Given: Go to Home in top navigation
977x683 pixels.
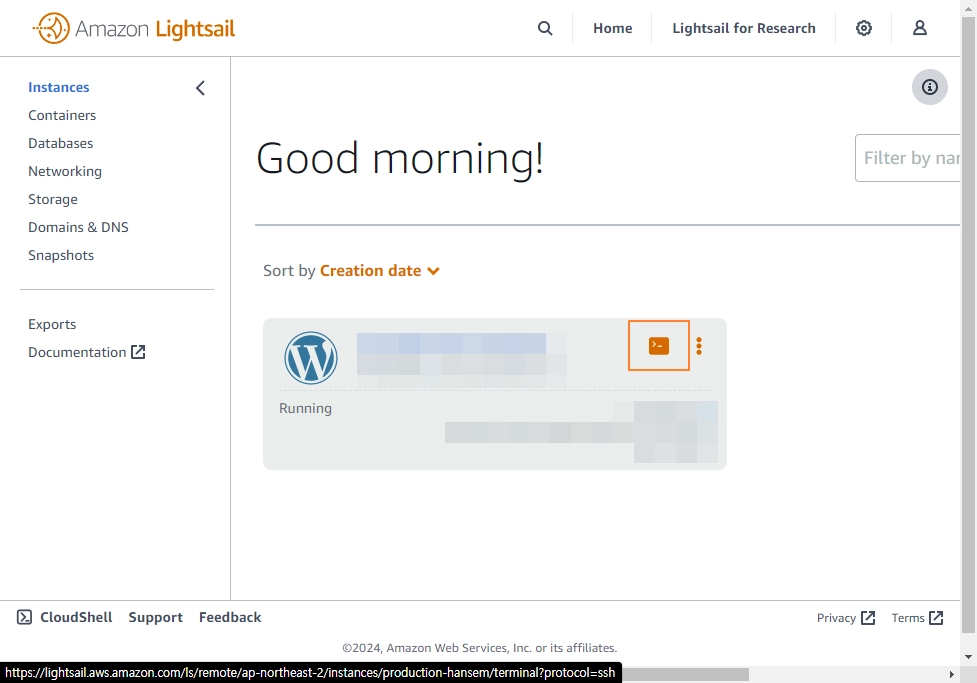Looking at the screenshot, I should pyautogui.click(x=612, y=28).
